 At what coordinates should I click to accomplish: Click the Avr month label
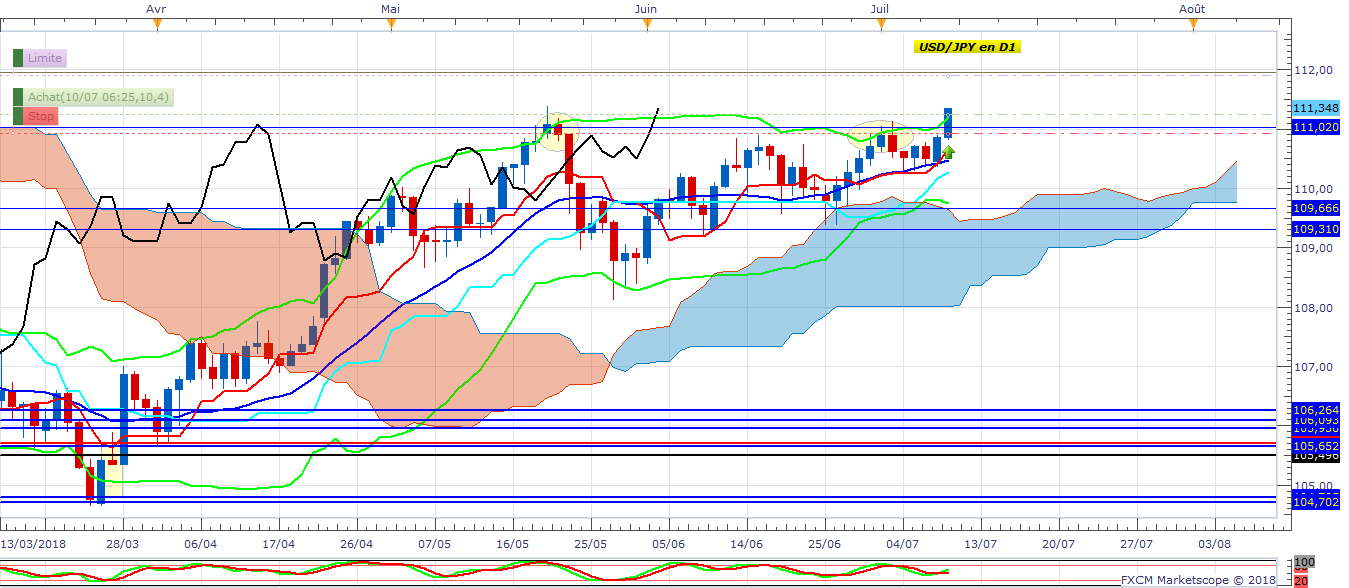(x=156, y=8)
